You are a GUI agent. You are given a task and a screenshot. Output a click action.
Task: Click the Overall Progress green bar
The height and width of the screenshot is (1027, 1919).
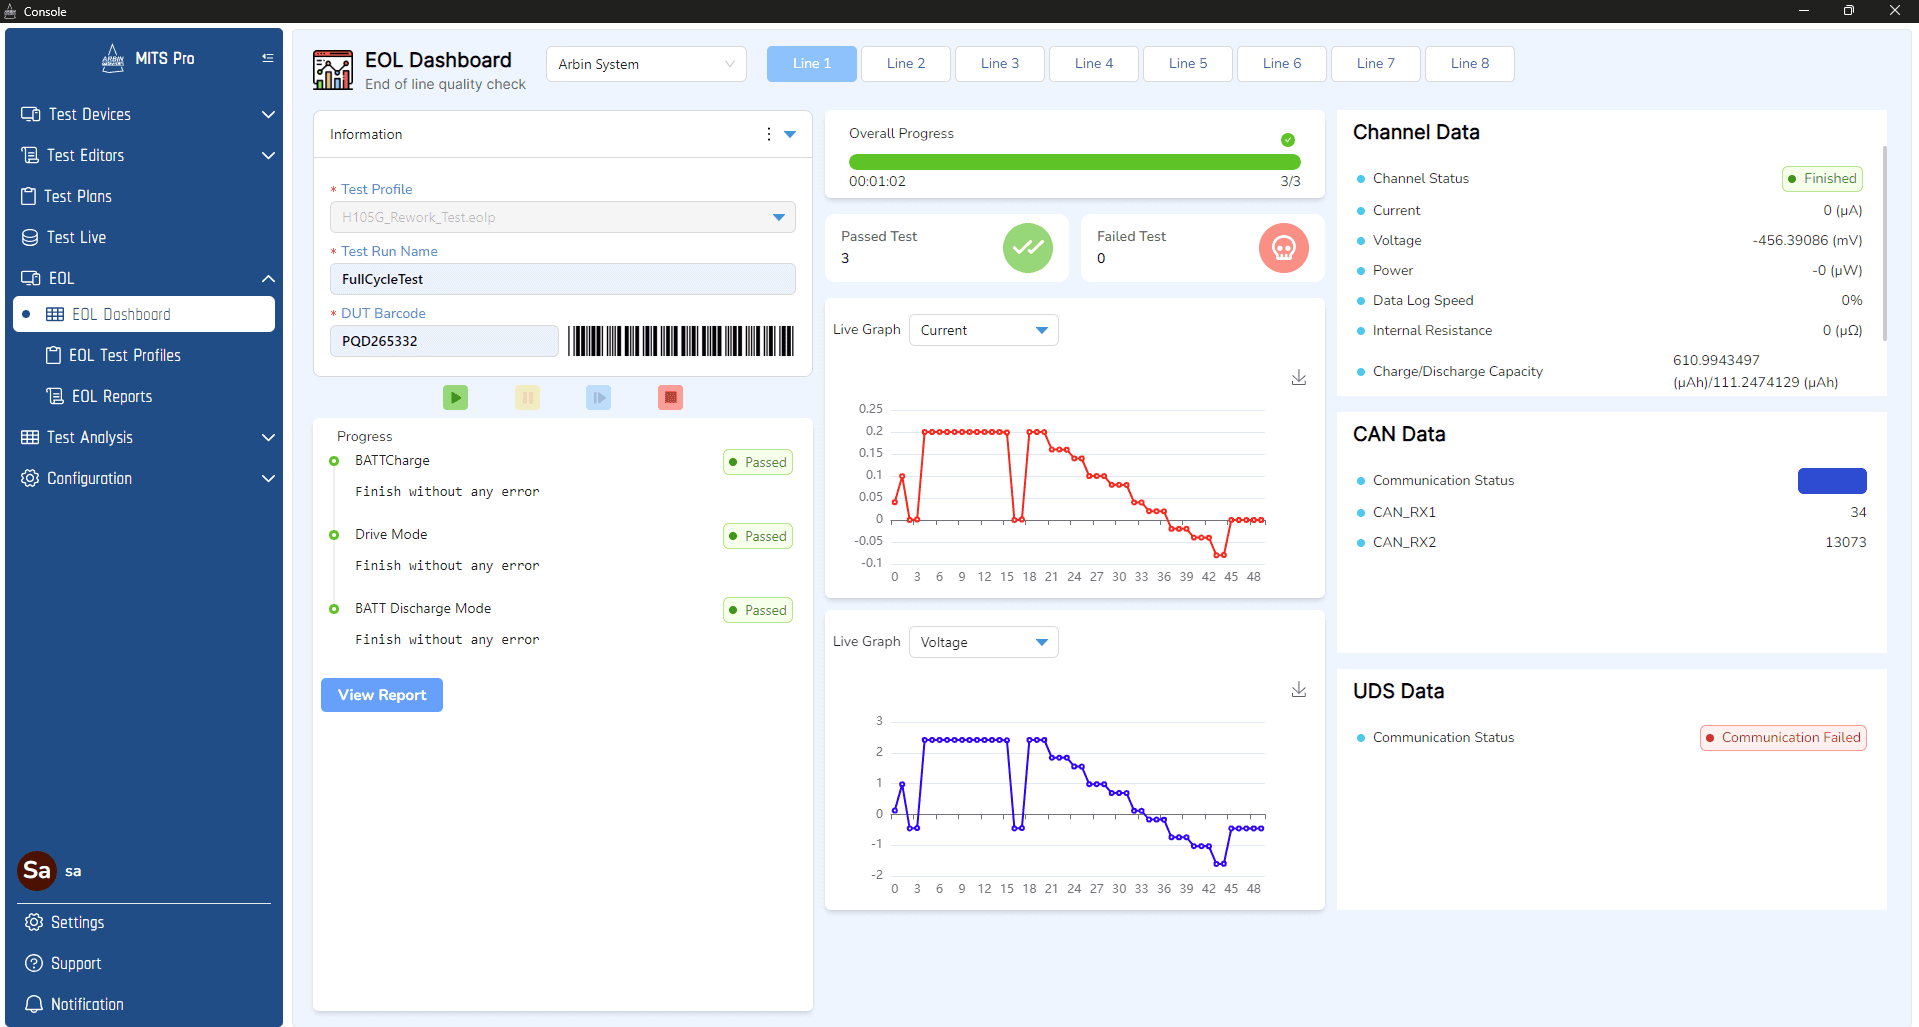tap(1074, 161)
